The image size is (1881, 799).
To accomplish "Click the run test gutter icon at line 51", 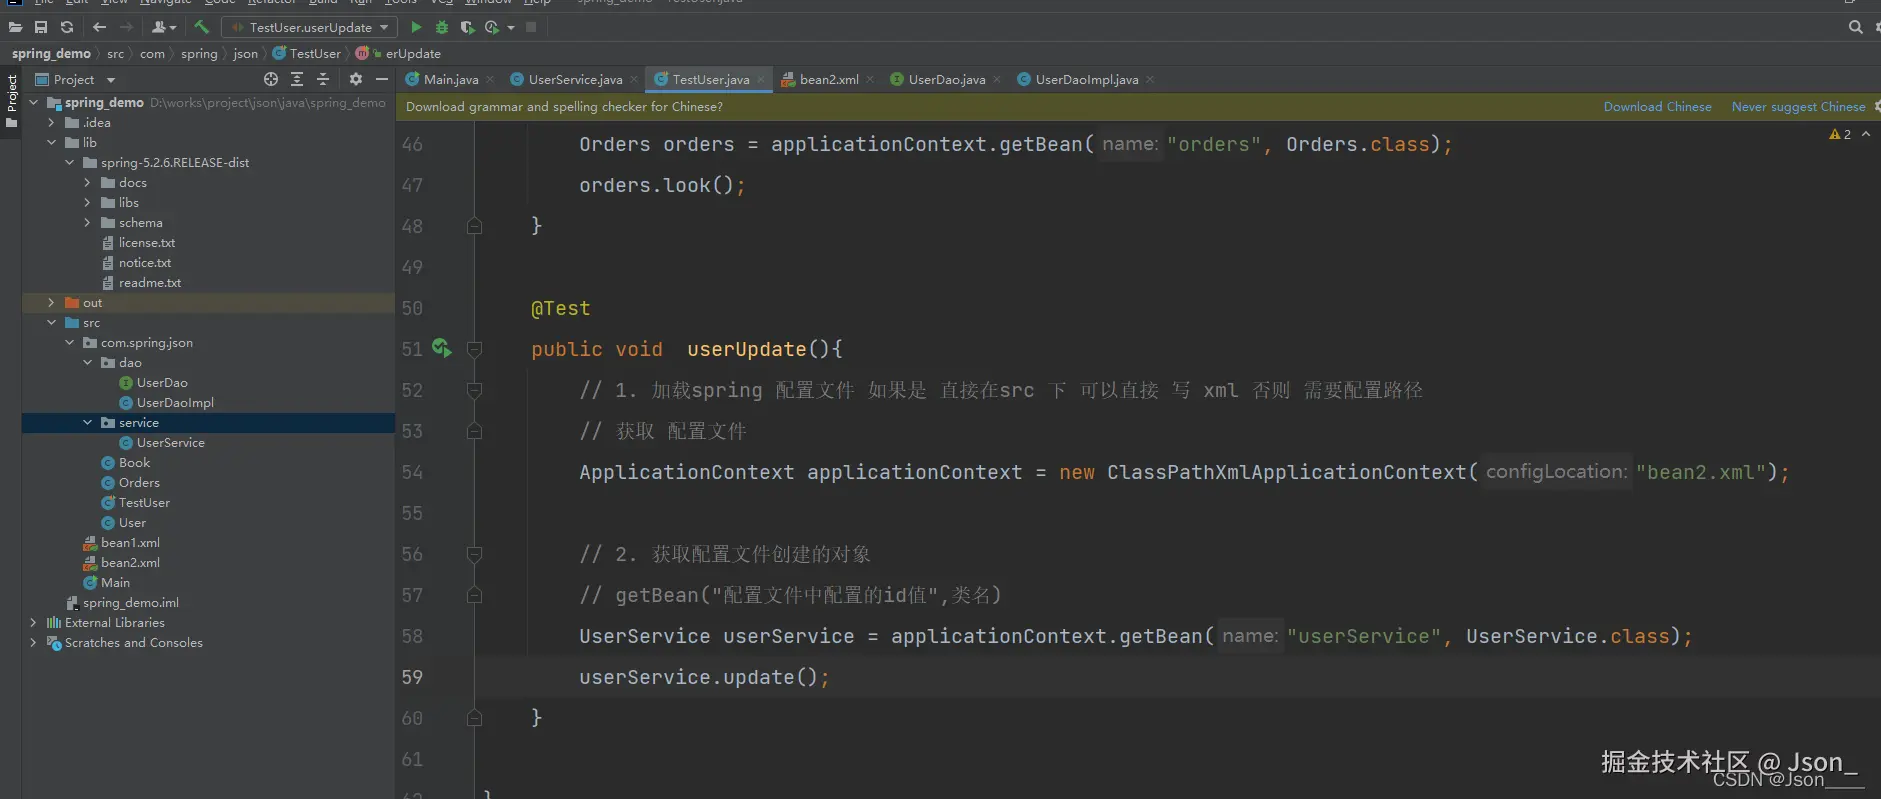I will click(x=441, y=348).
